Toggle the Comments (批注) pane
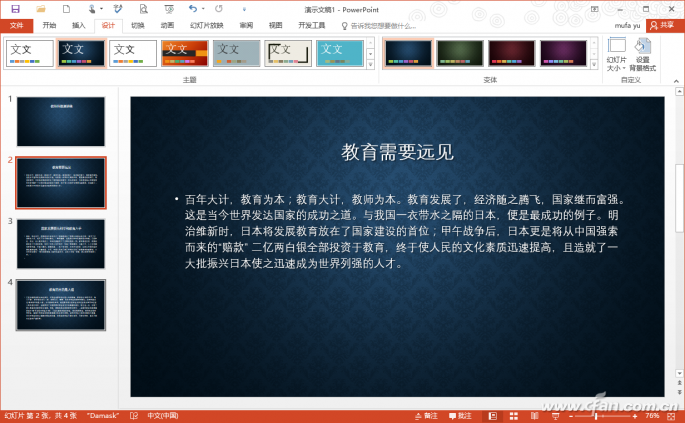 pyautogui.click(x=460, y=415)
